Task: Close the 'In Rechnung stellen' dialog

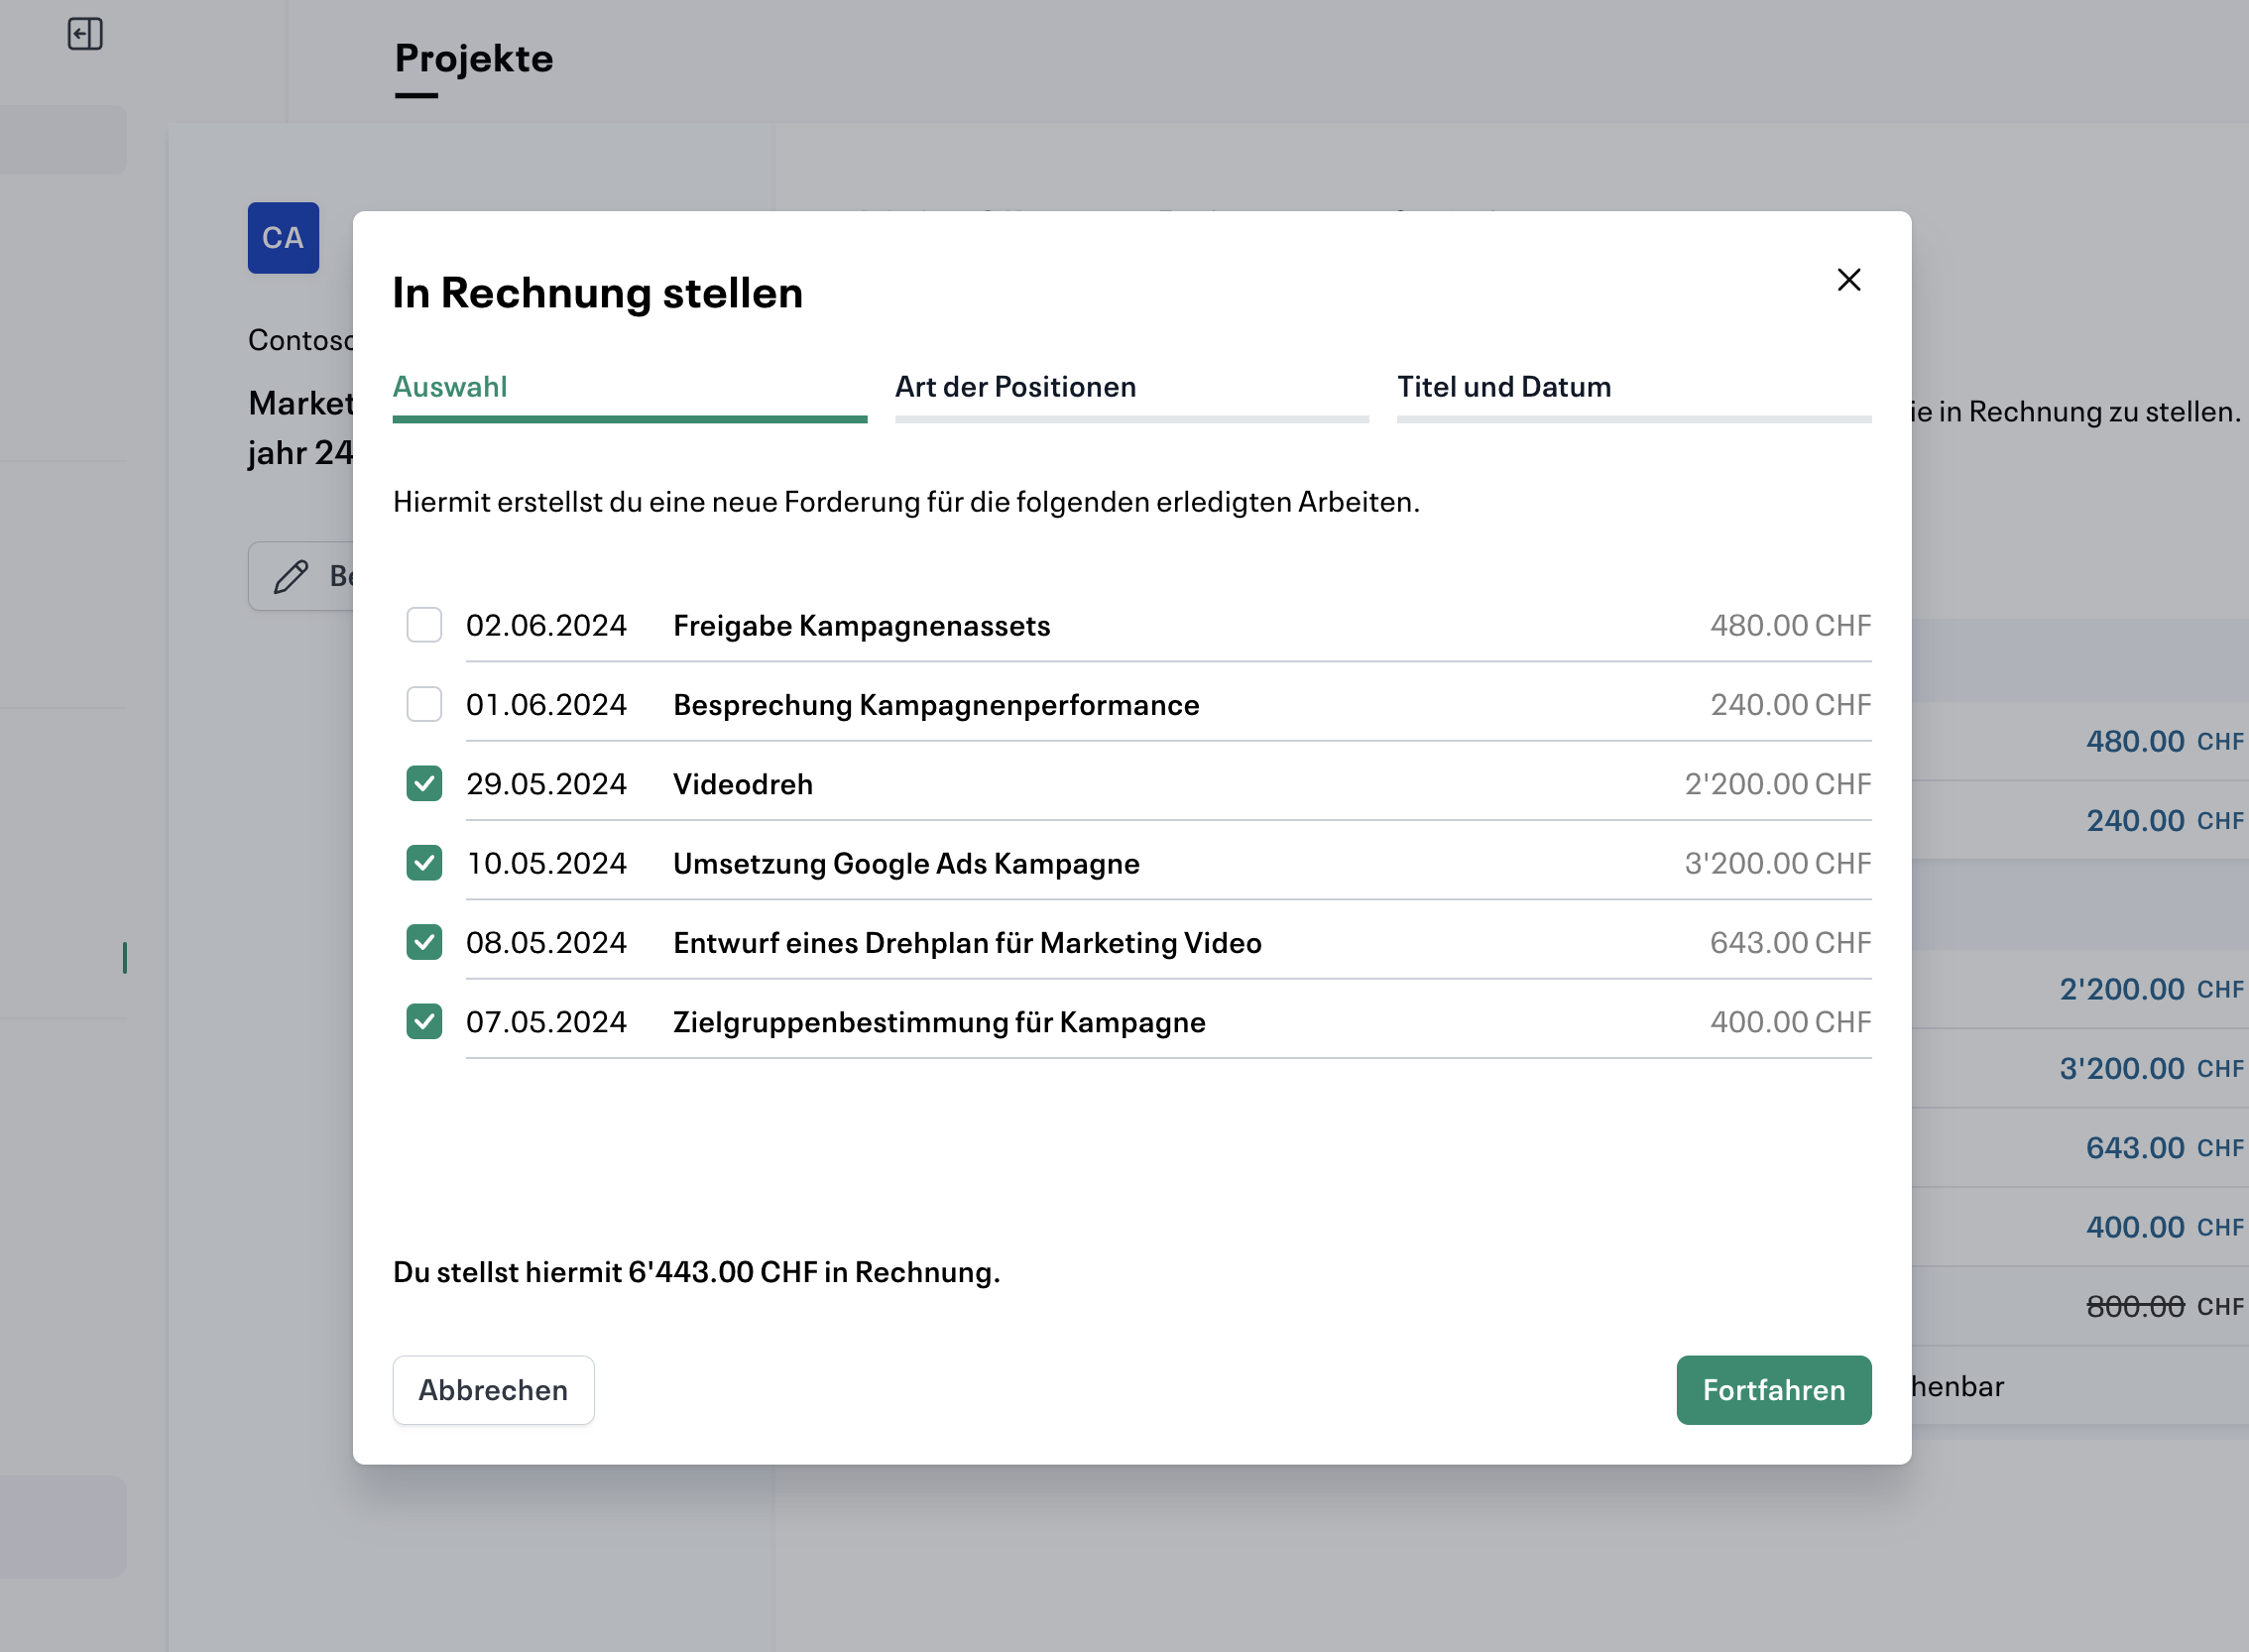Action: click(x=1848, y=280)
